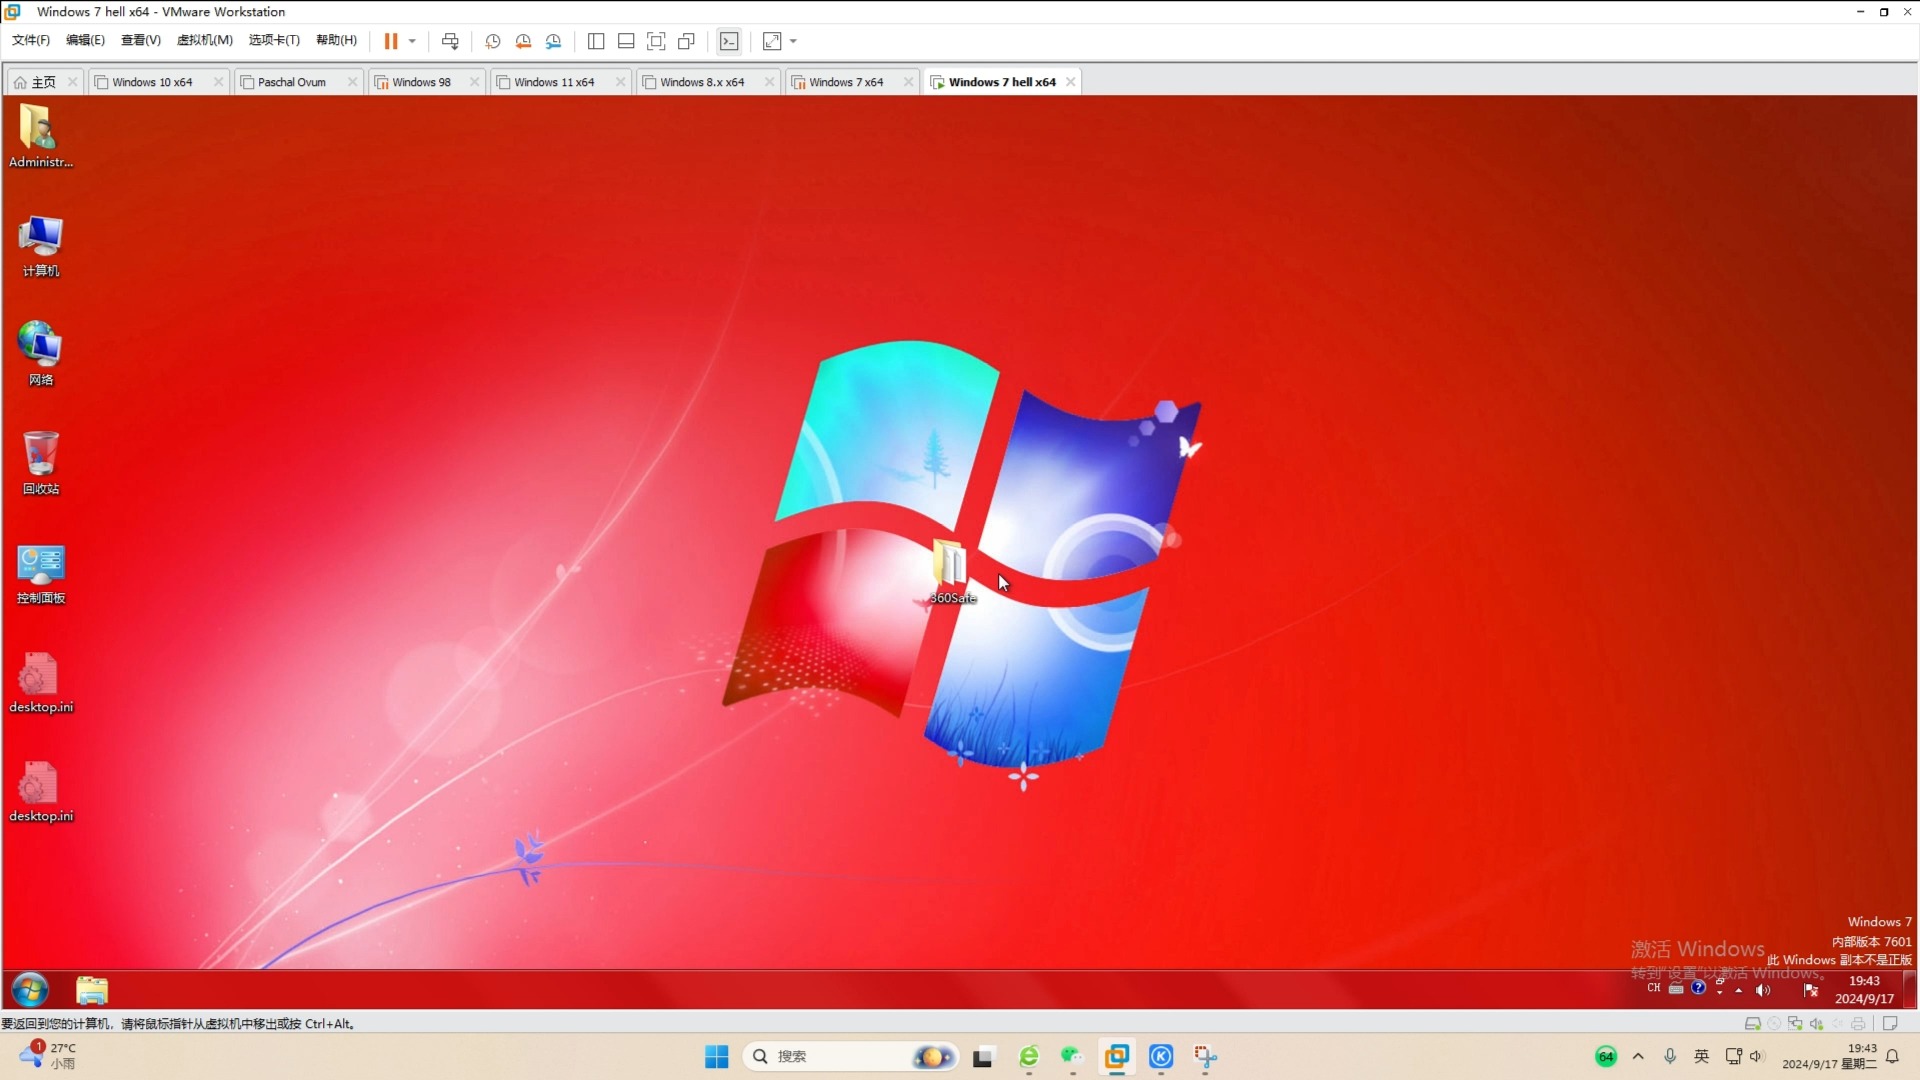Open the snapshot manager
Screen dimensions: 1920x1080
(554, 41)
